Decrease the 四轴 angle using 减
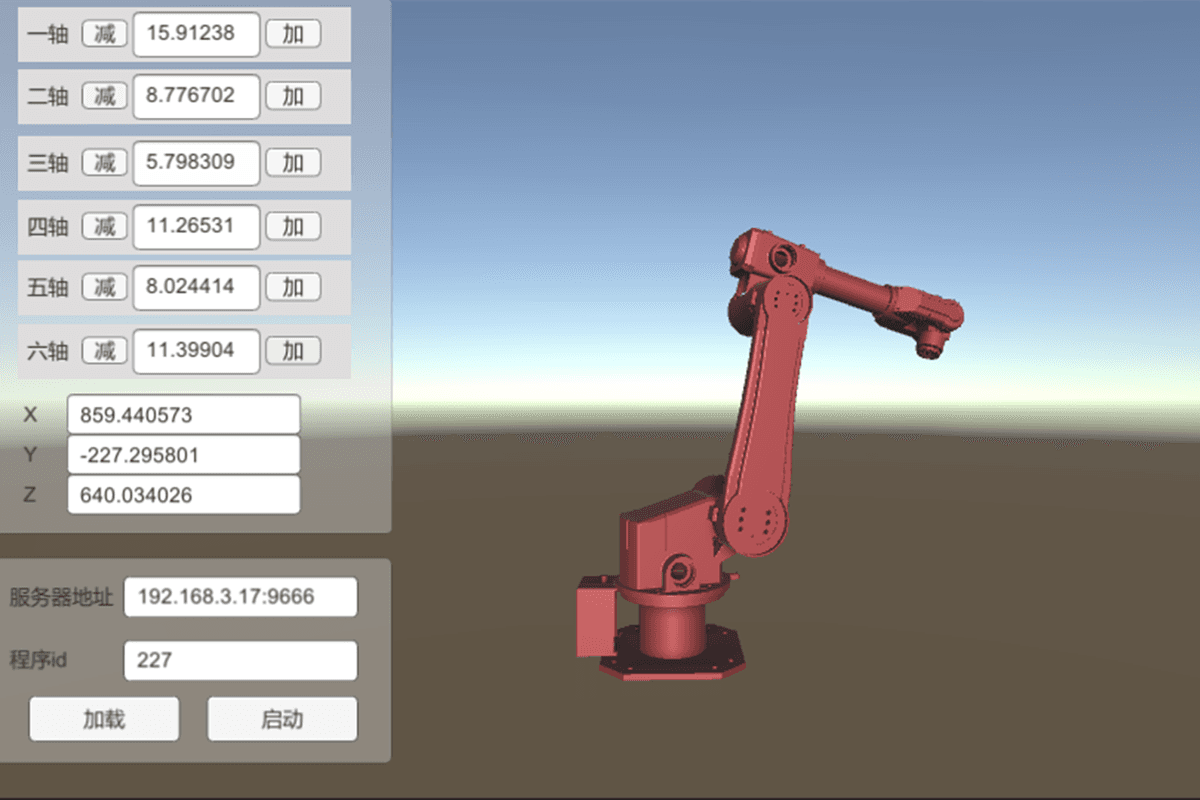This screenshot has width=1200, height=800. (x=104, y=226)
